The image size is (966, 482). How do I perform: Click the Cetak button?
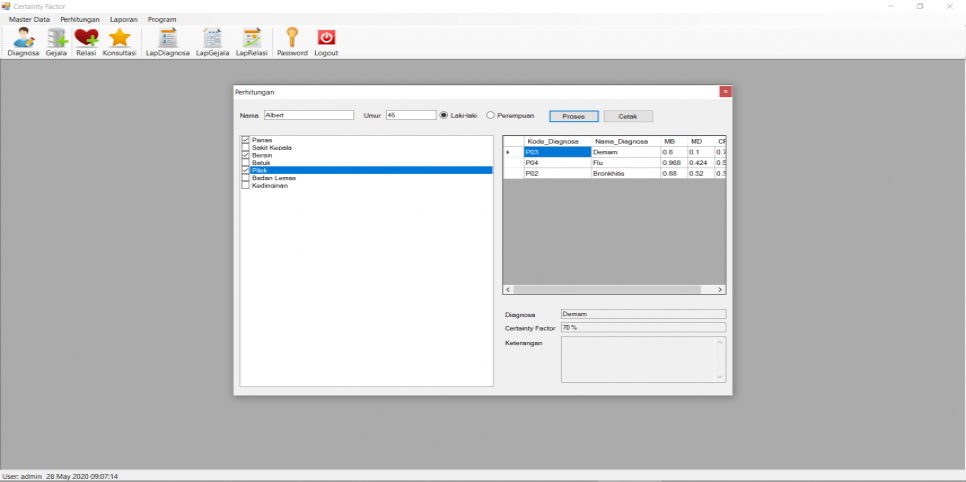628,116
